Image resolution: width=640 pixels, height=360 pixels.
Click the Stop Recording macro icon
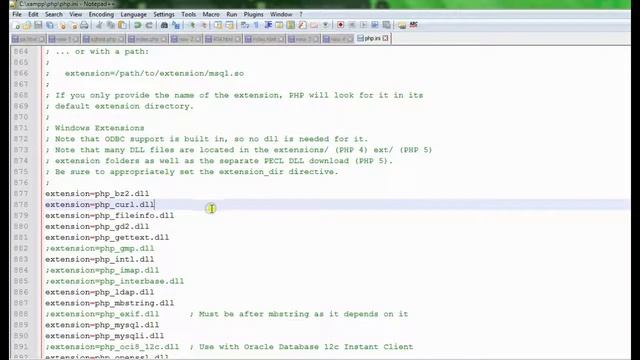(x=352, y=25)
